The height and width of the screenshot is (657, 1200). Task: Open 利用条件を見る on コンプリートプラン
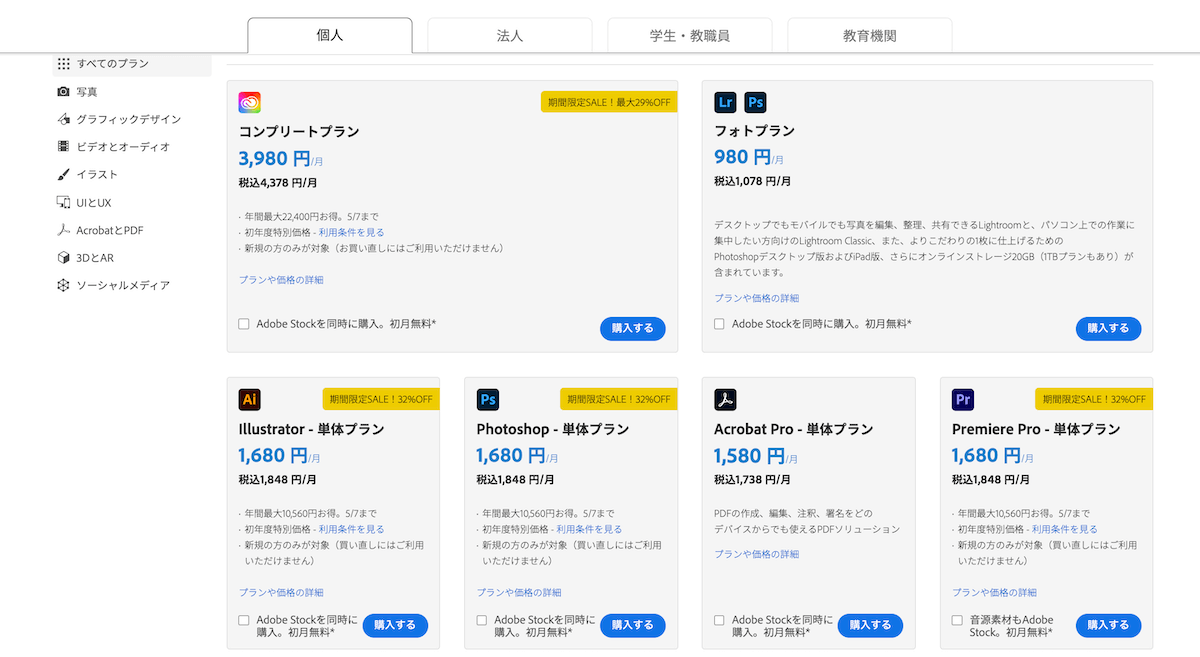click(351, 232)
